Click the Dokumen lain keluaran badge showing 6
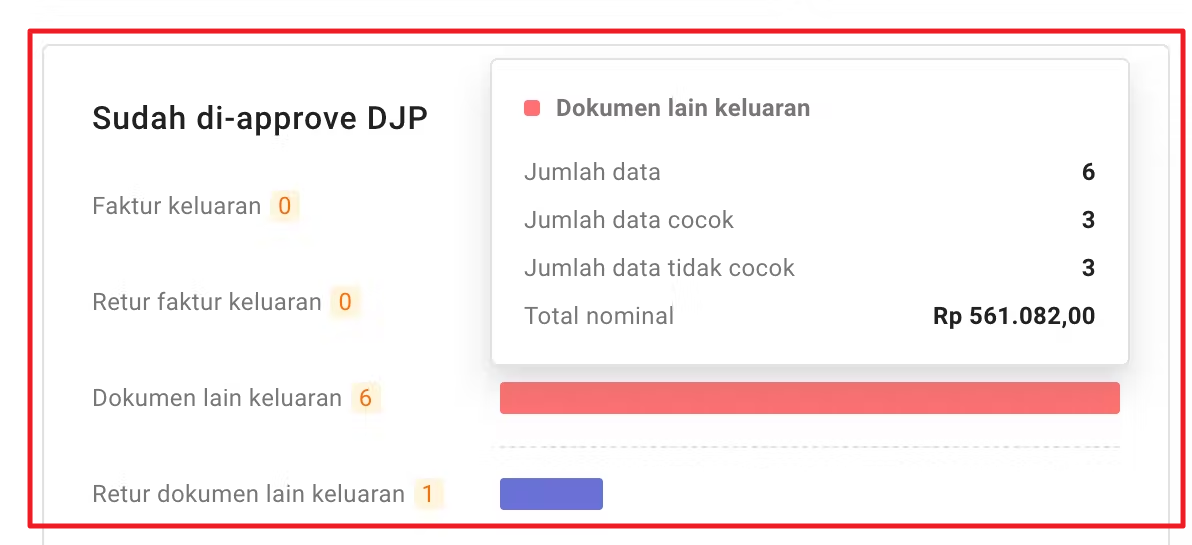Screen dimensions: 1192x545 point(365,398)
